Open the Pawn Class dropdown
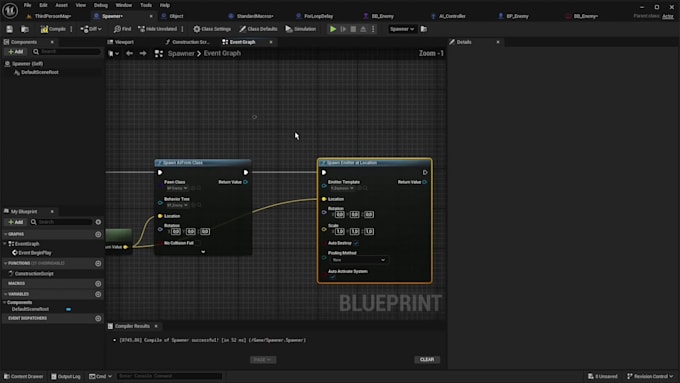The width and height of the screenshot is (680, 383). 177,188
